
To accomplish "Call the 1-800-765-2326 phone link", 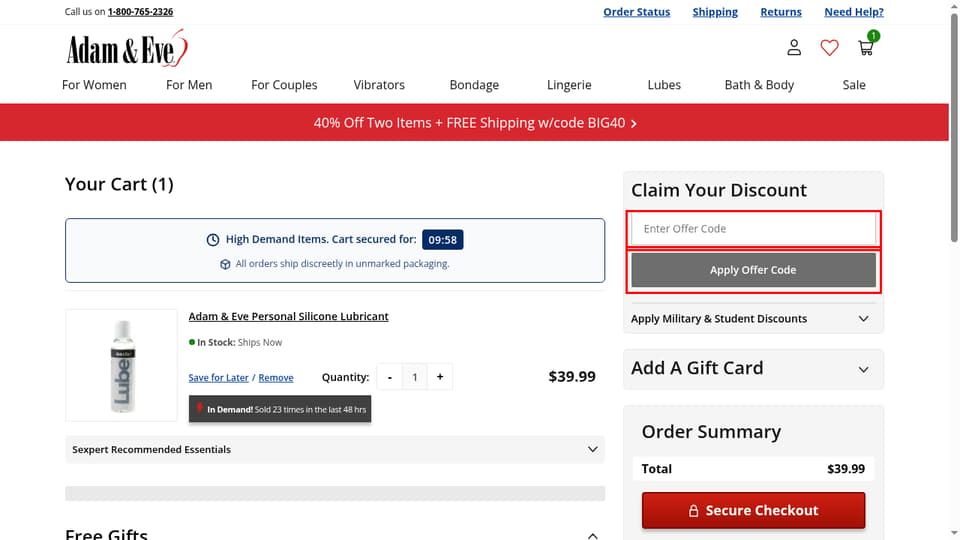I will point(140,12).
